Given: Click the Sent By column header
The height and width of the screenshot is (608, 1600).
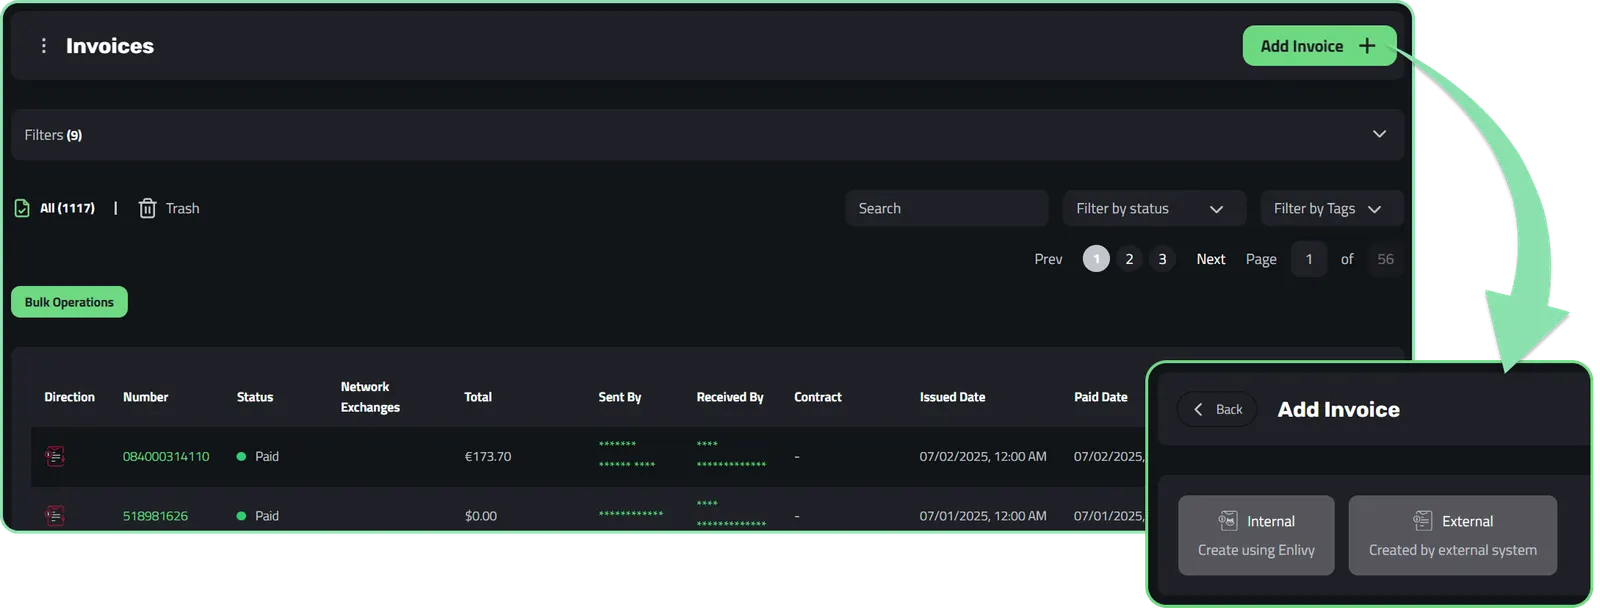Looking at the screenshot, I should tap(620, 397).
